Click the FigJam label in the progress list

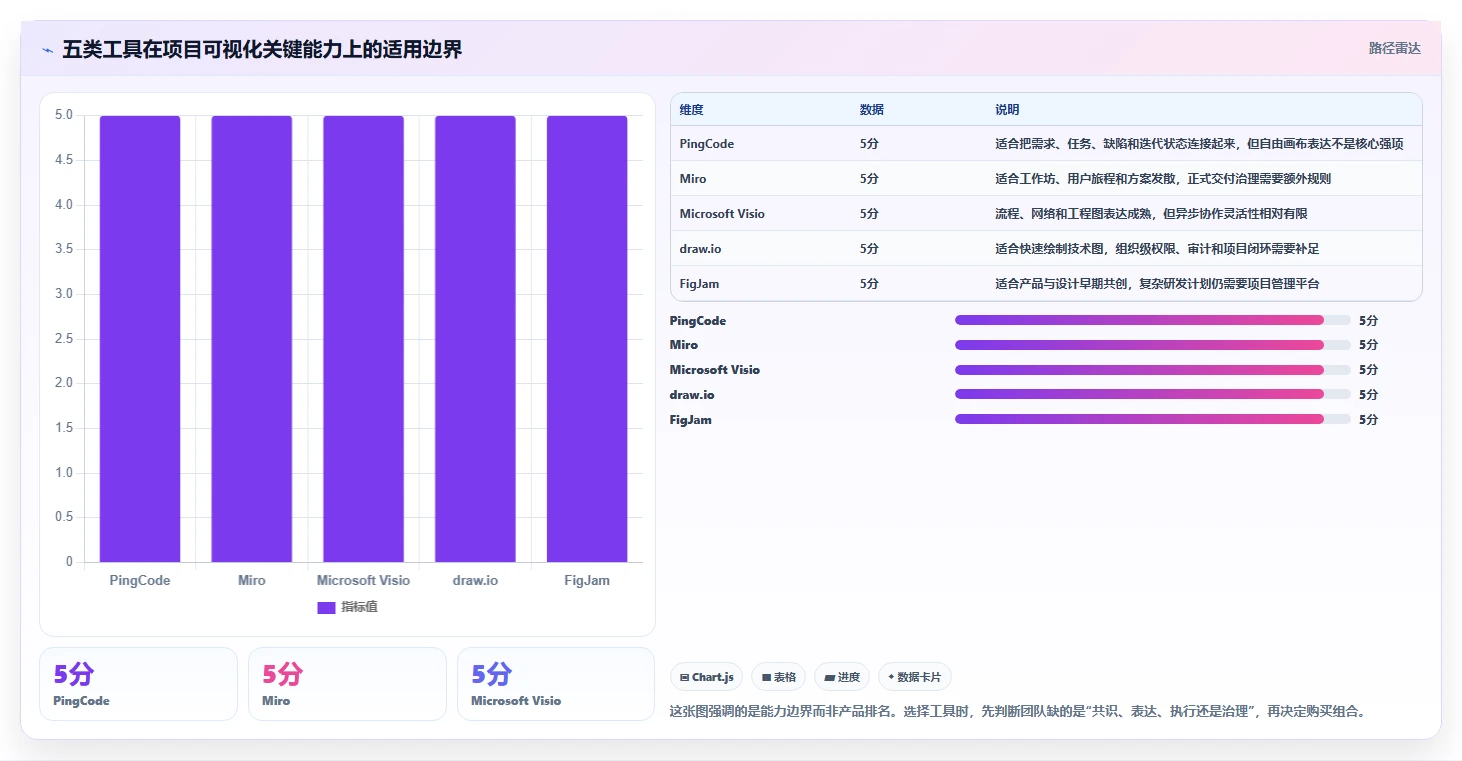coord(691,420)
